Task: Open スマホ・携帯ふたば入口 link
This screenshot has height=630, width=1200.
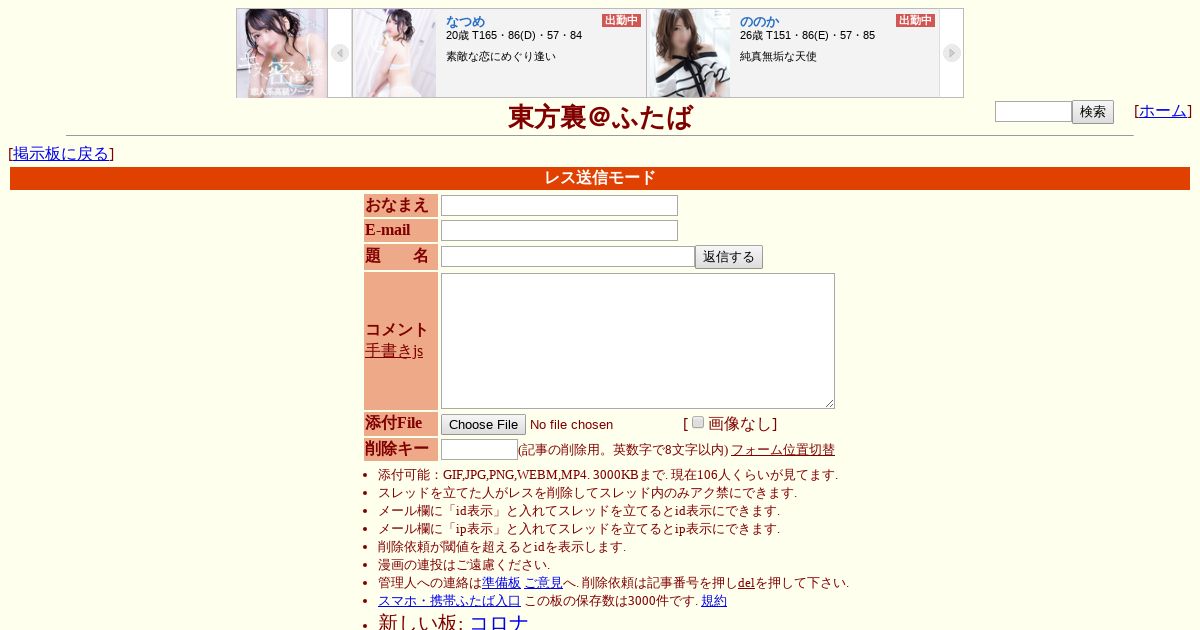Action: coord(449,601)
